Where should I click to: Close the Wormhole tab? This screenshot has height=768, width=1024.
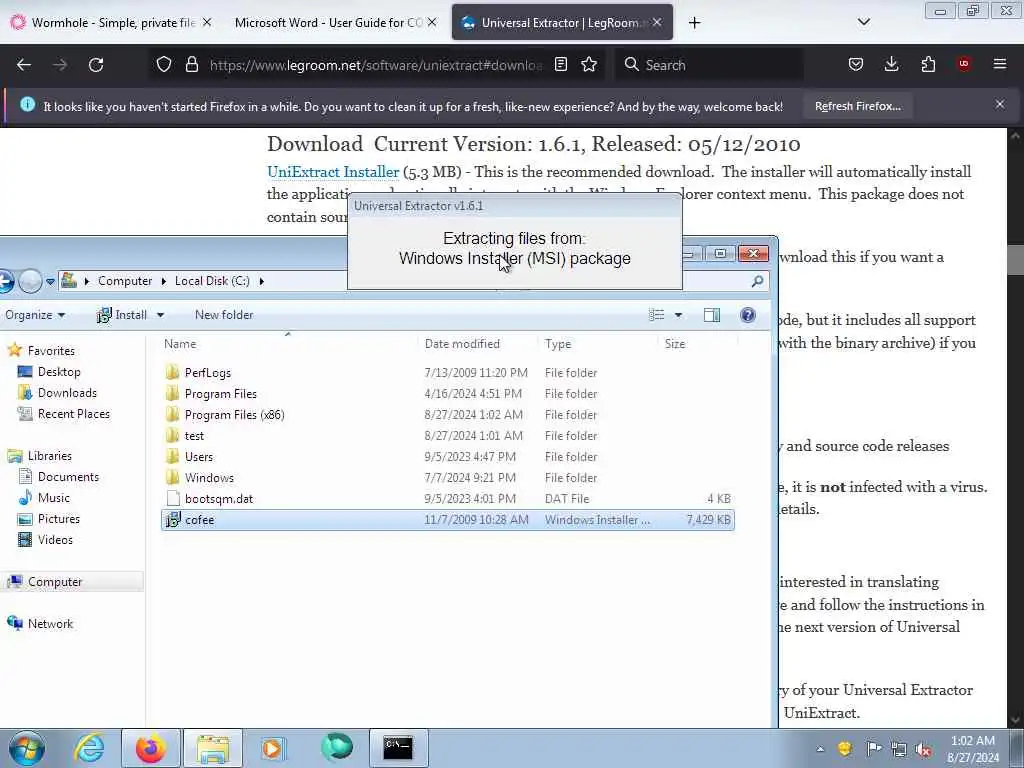[x=207, y=22]
